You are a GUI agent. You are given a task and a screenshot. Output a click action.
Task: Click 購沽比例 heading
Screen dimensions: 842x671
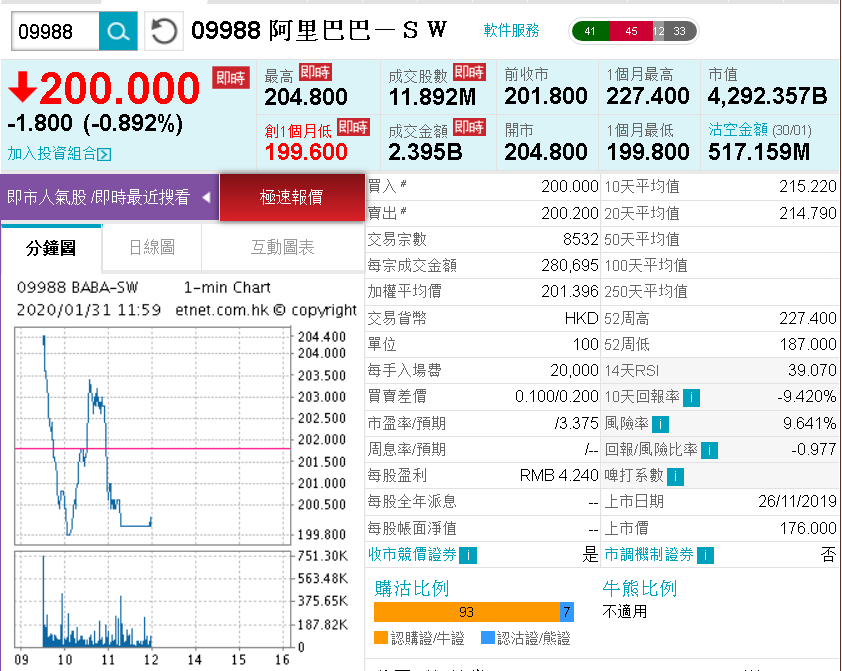click(411, 588)
